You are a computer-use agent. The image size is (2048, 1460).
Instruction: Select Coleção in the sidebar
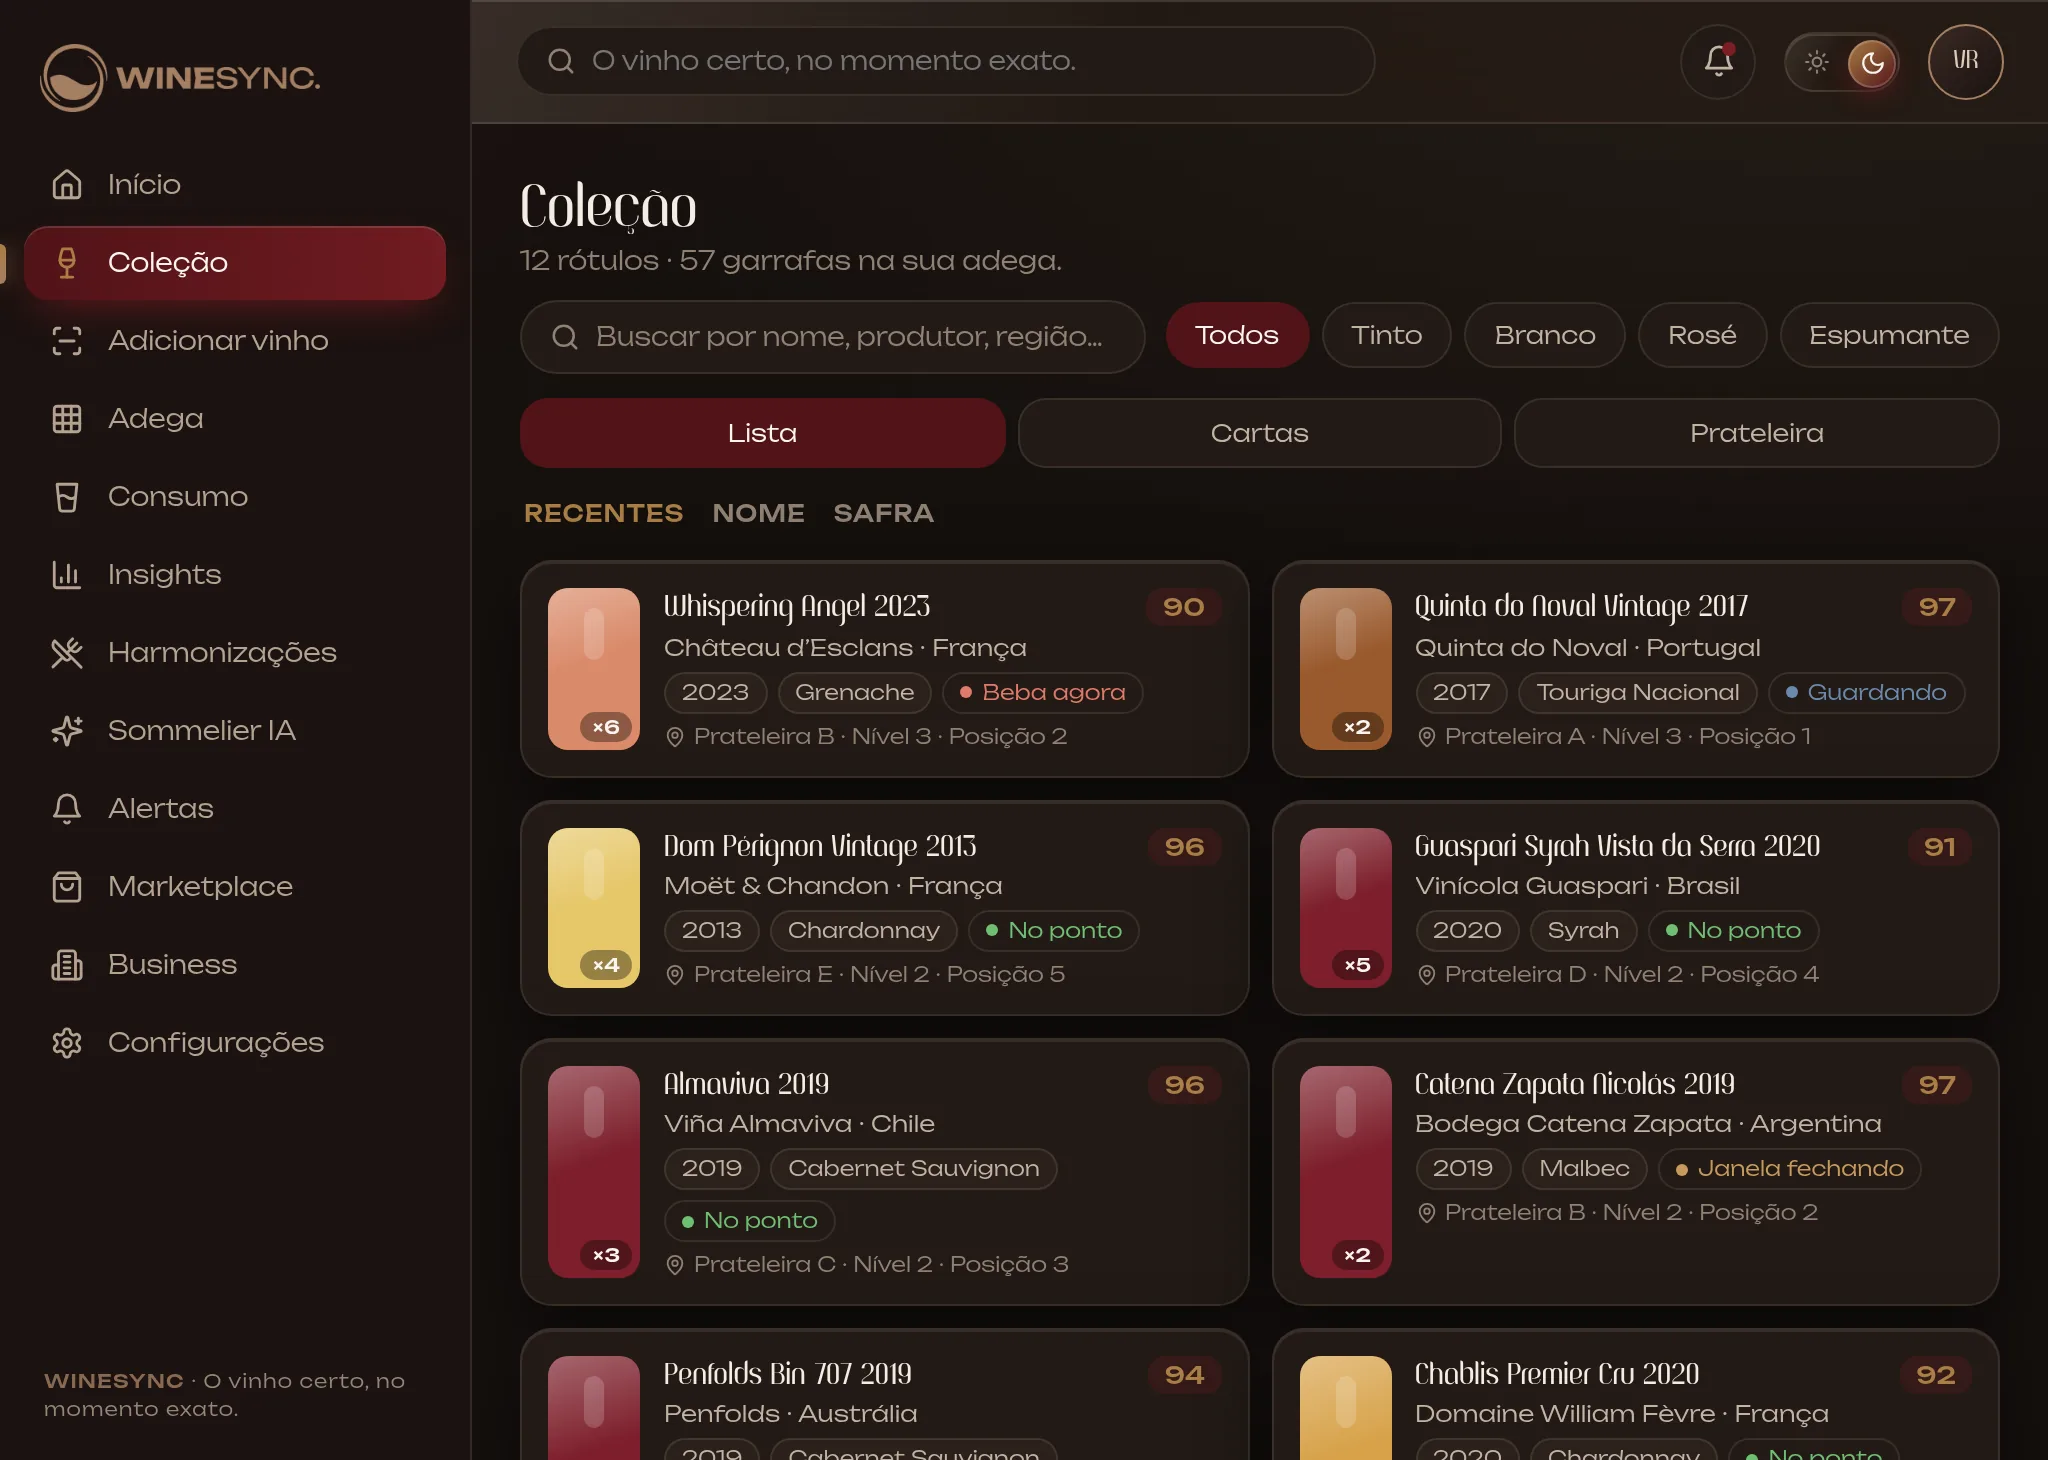point(235,262)
